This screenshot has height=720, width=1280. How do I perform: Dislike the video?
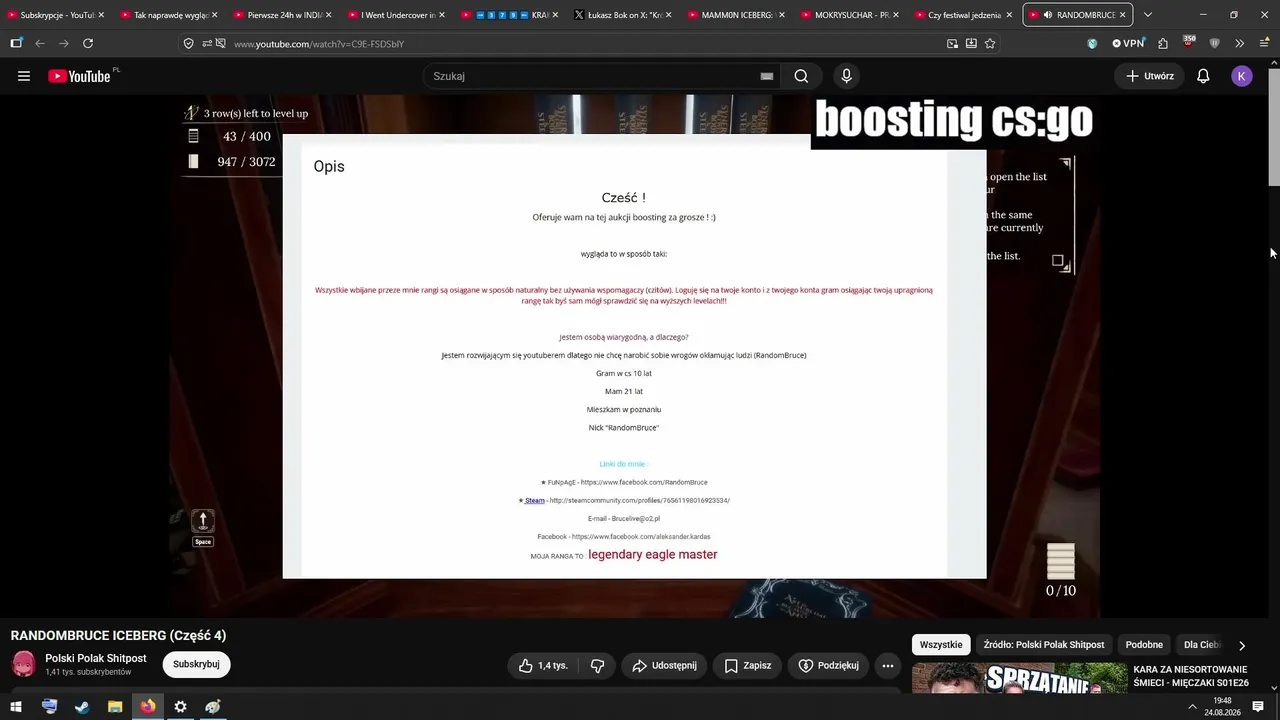[x=598, y=666]
